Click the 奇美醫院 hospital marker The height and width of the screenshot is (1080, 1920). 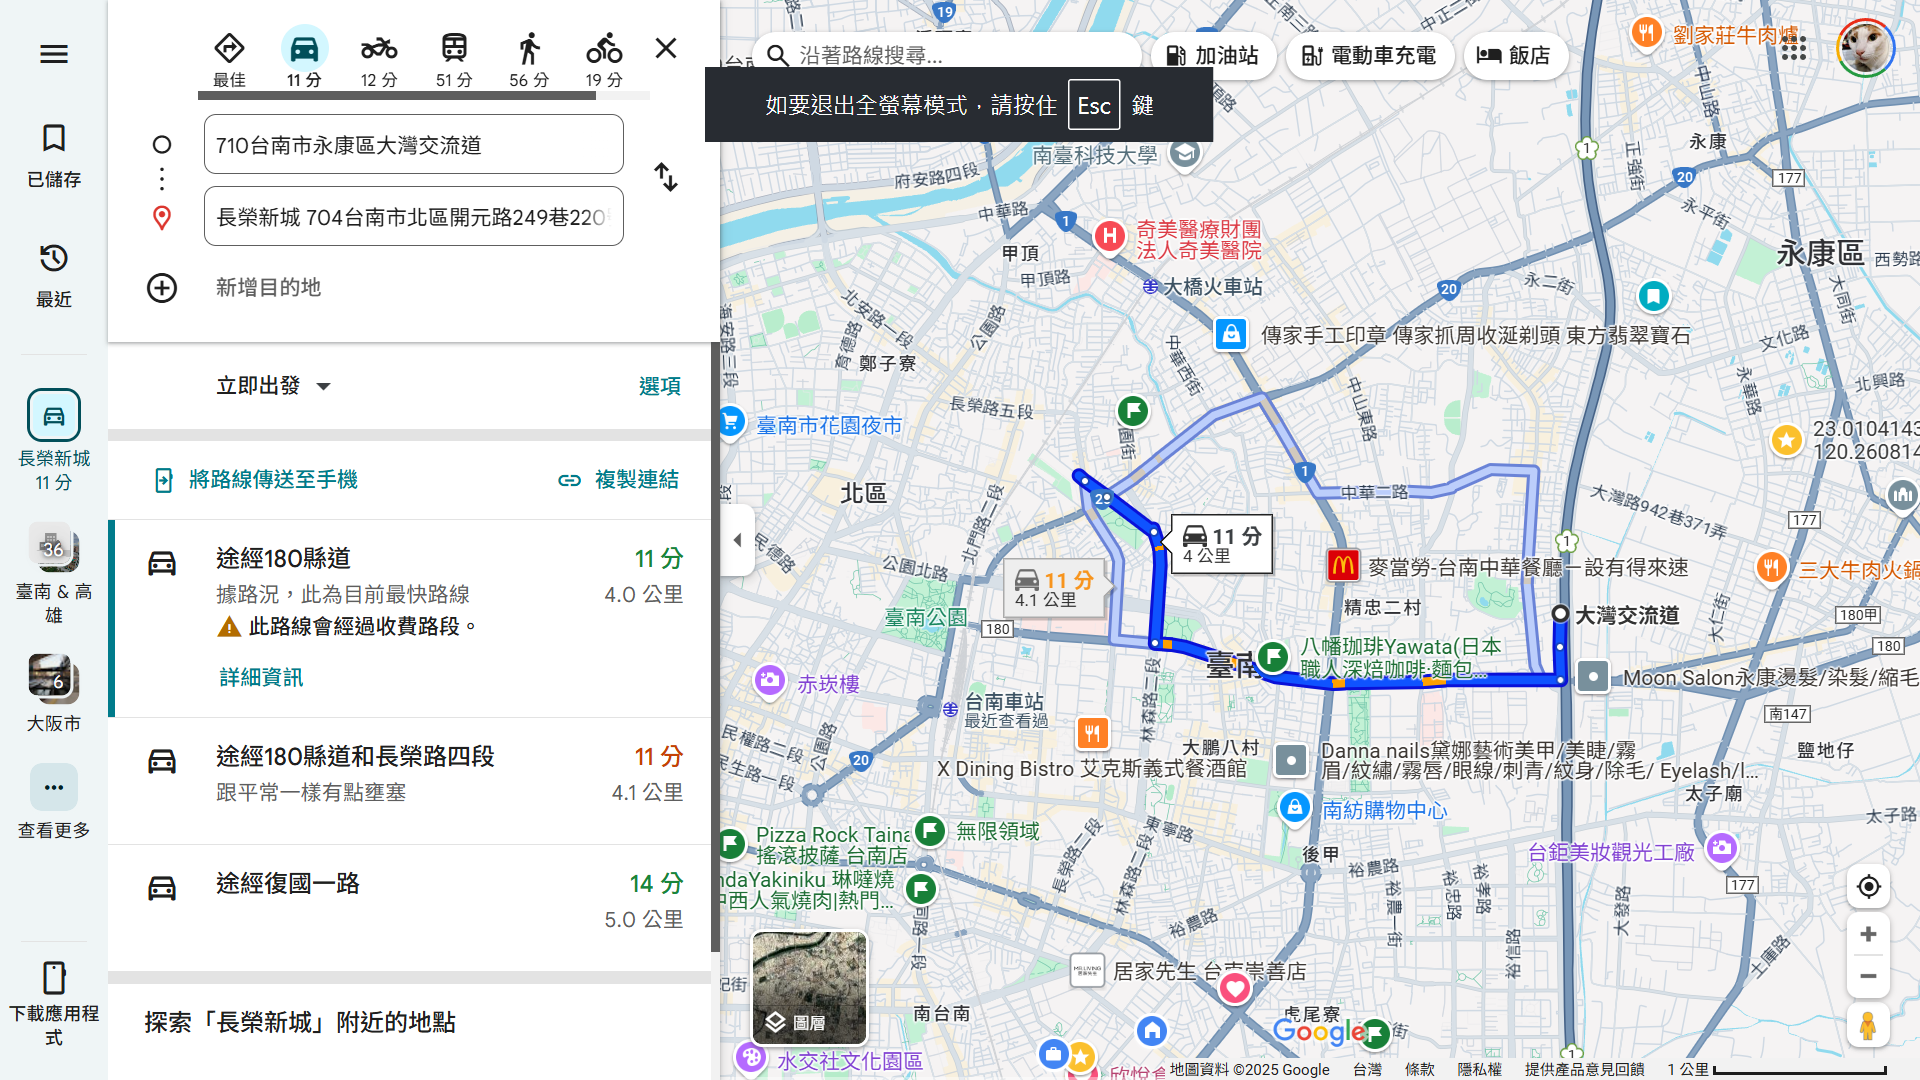1109,237
